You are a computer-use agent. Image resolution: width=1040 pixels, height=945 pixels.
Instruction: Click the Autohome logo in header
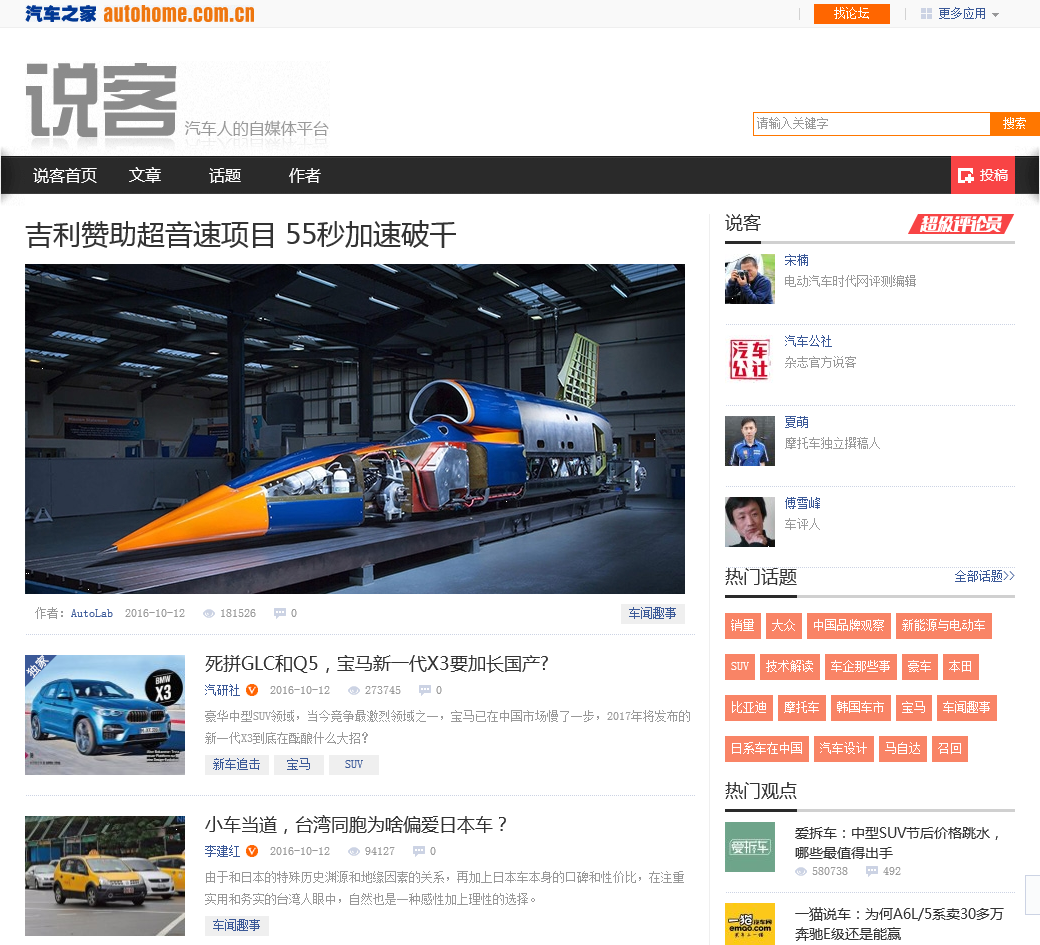coord(140,13)
